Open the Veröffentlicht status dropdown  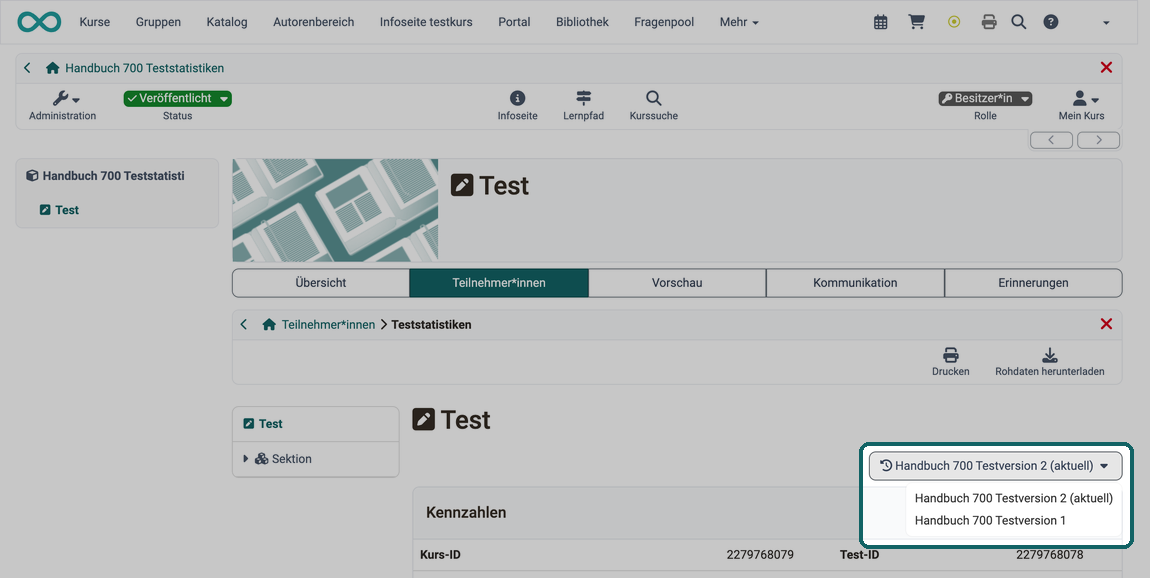[177, 98]
